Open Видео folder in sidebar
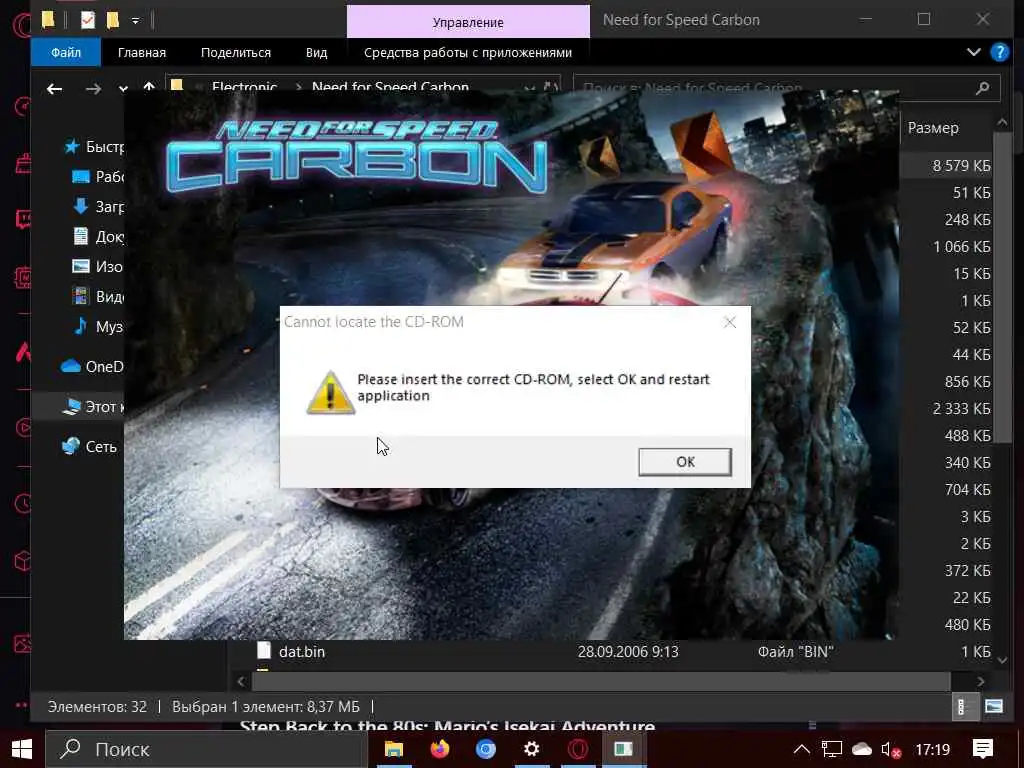 [x=97, y=296]
